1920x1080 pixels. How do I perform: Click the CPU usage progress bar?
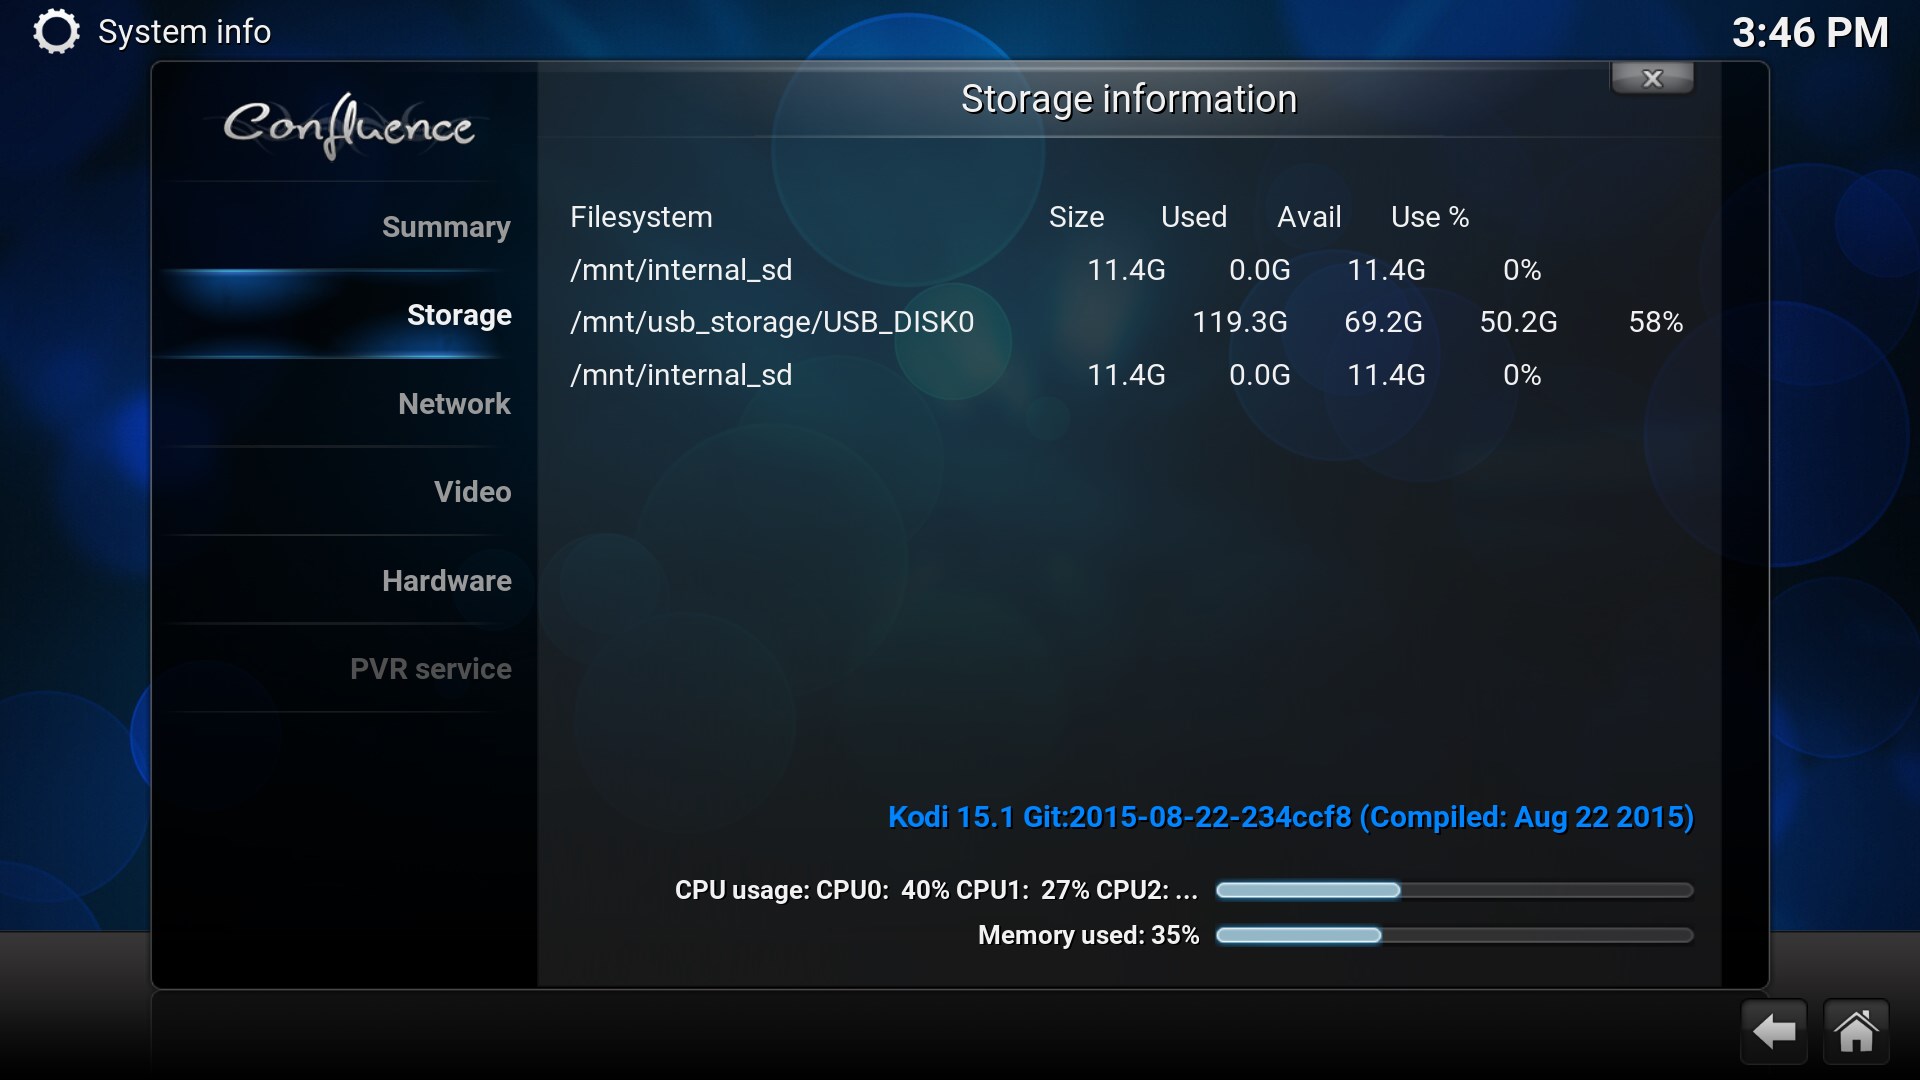pyautogui.click(x=1455, y=890)
